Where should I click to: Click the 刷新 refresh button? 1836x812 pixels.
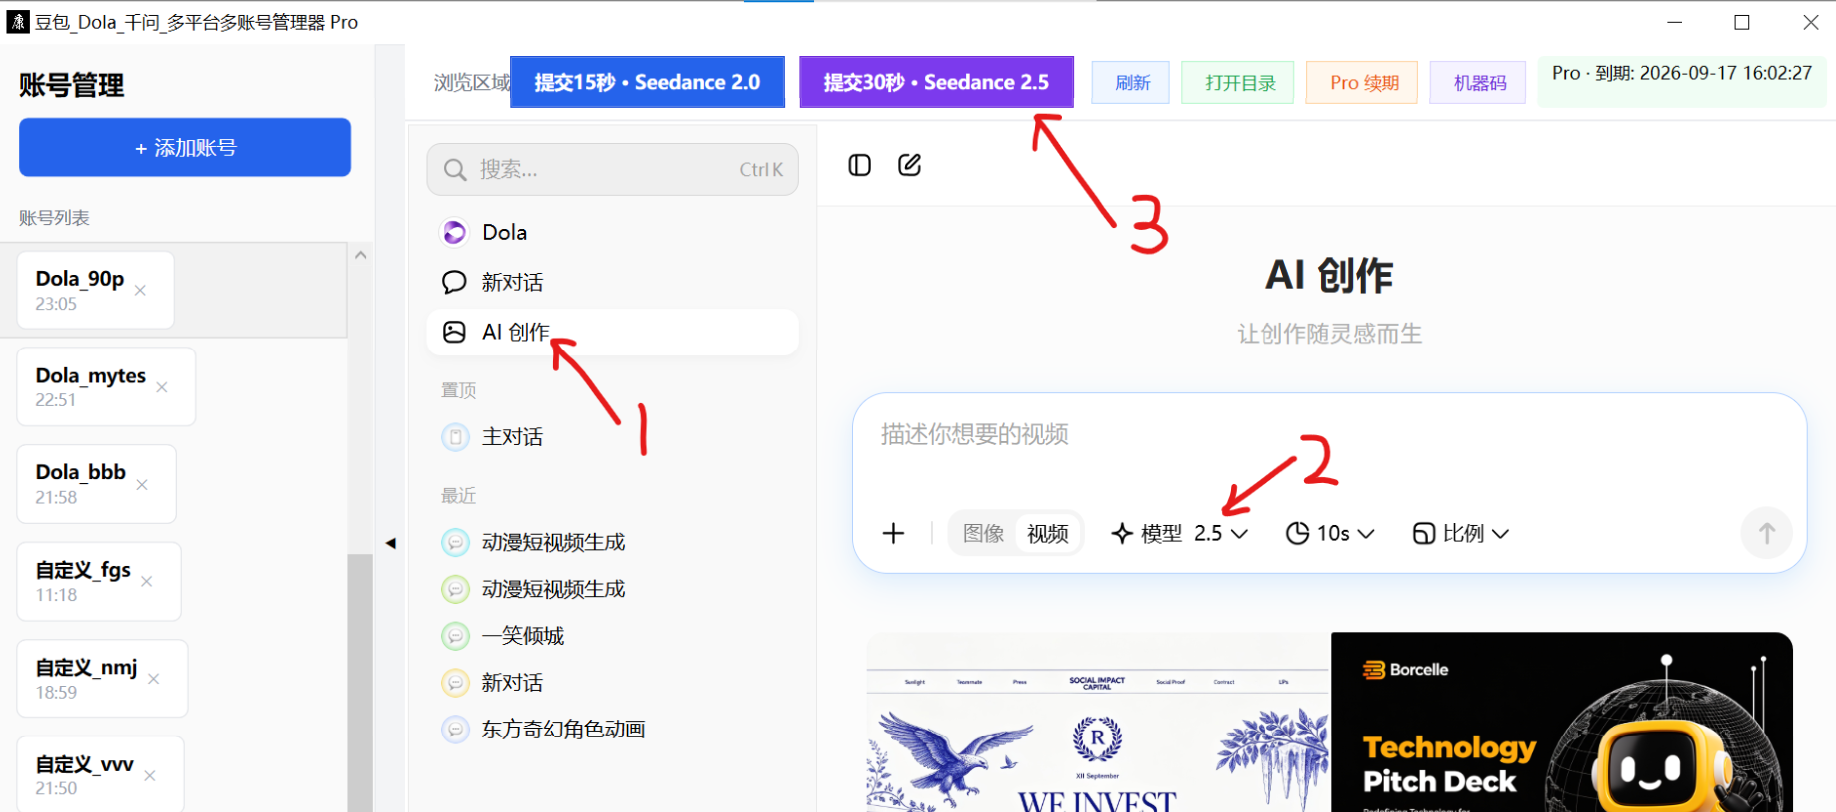click(1131, 83)
